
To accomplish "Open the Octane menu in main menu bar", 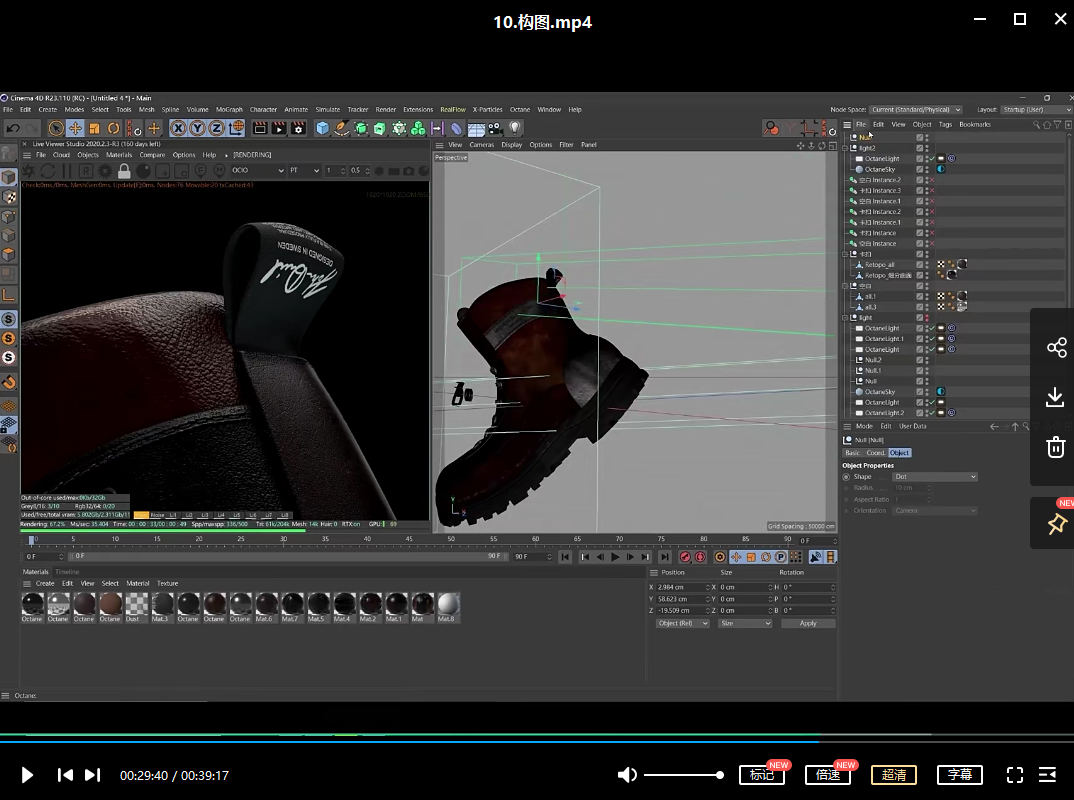I will [520, 110].
